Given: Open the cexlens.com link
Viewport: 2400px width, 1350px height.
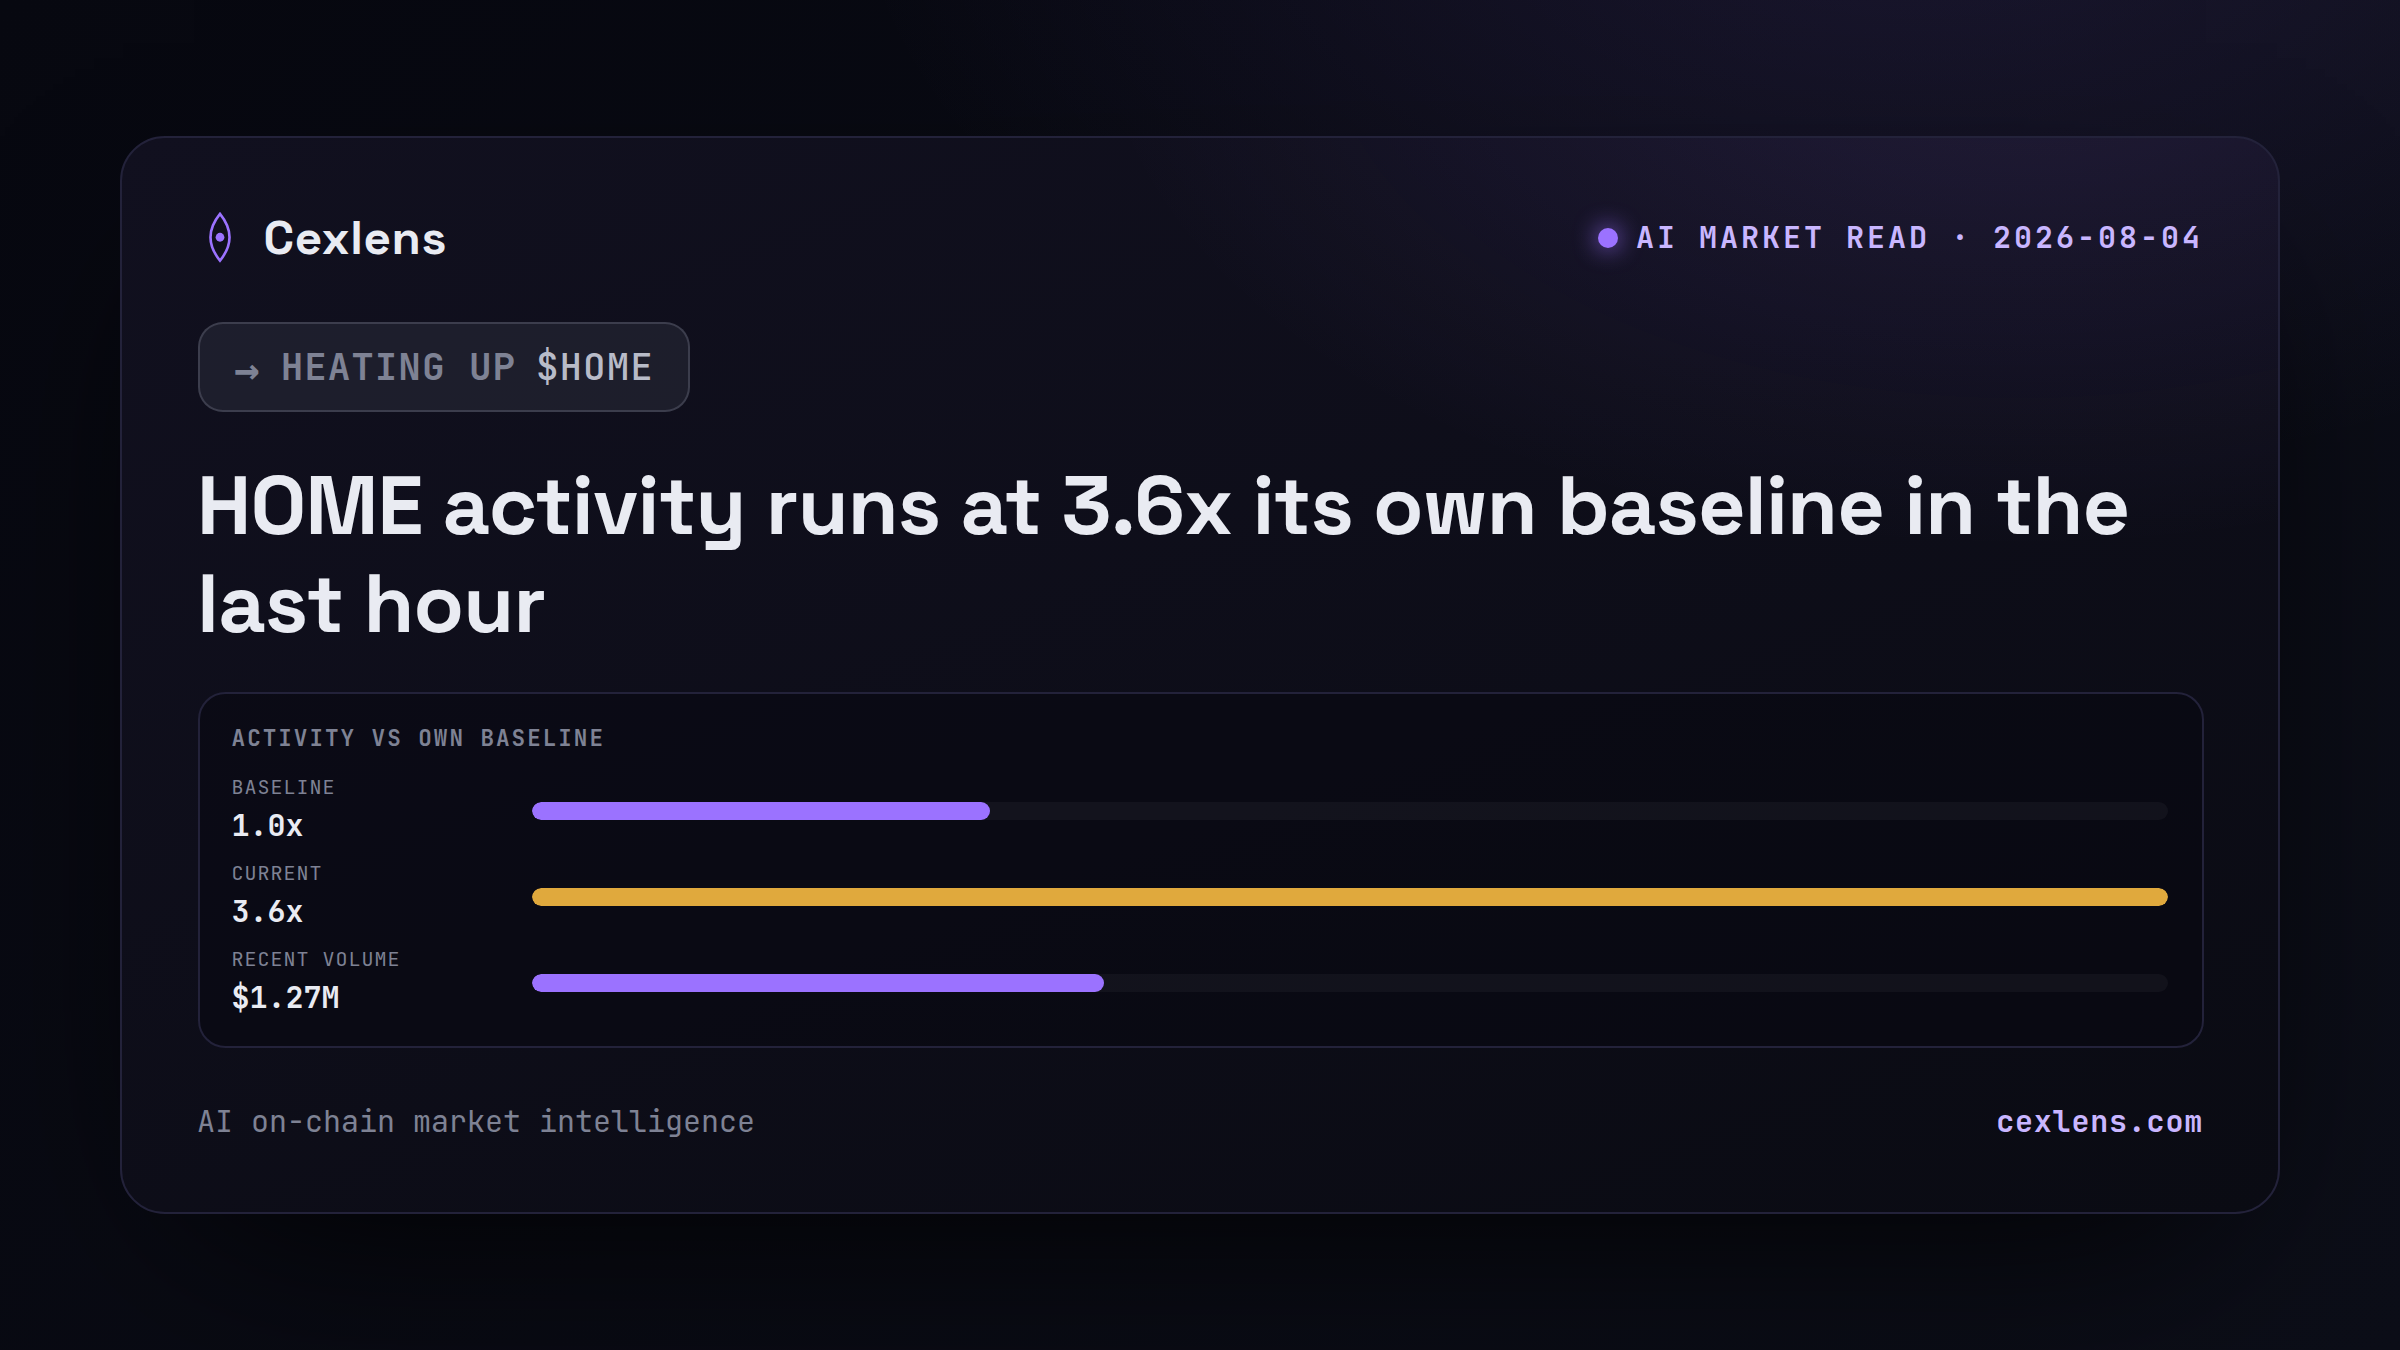Looking at the screenshot, I should (x=2099, y=1122).
